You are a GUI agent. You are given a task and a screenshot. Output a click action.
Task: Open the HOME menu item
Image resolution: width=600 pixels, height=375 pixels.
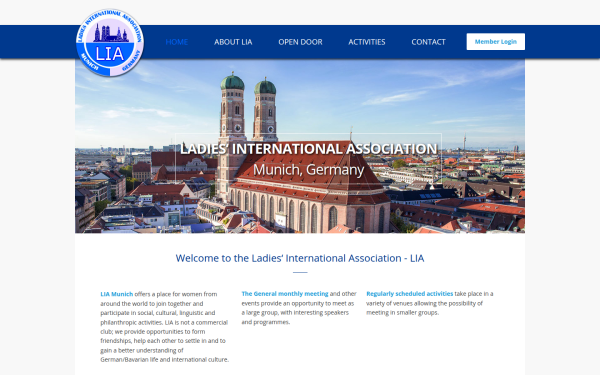tap(176, 42)
